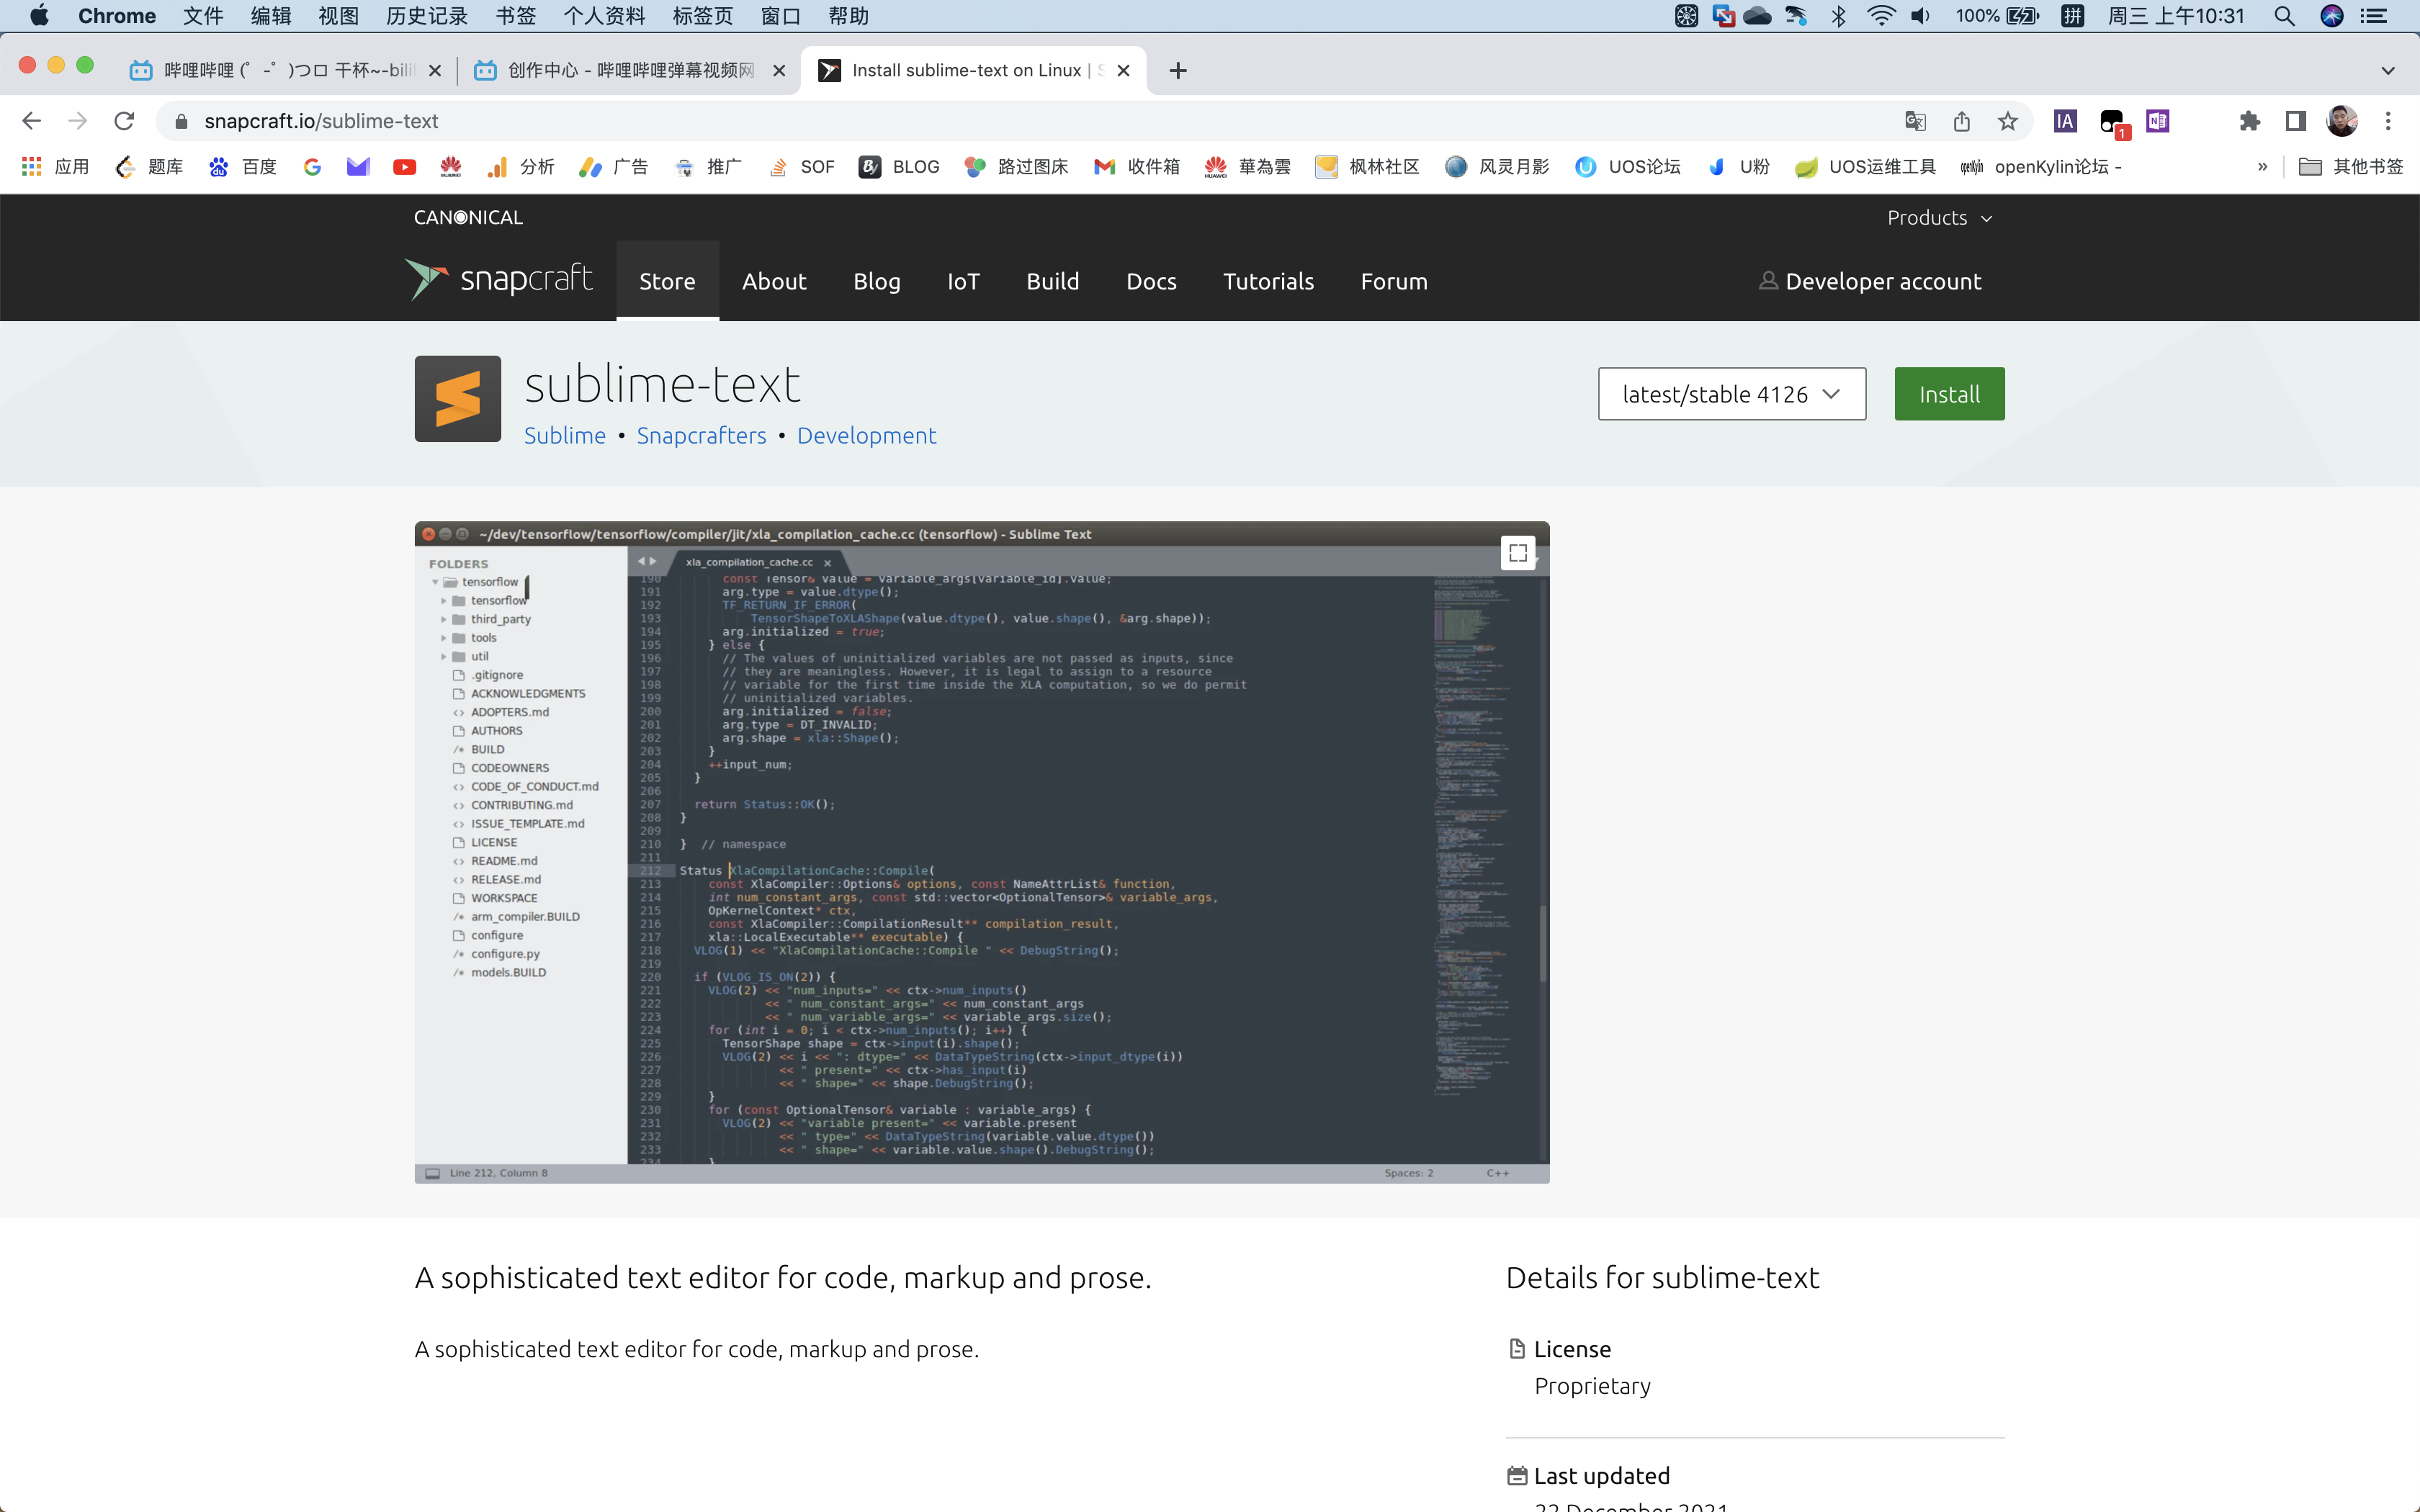The image size is (2420, 1512).
Task: Click the snapcraft logo
Action: click(x=498, y=279)
